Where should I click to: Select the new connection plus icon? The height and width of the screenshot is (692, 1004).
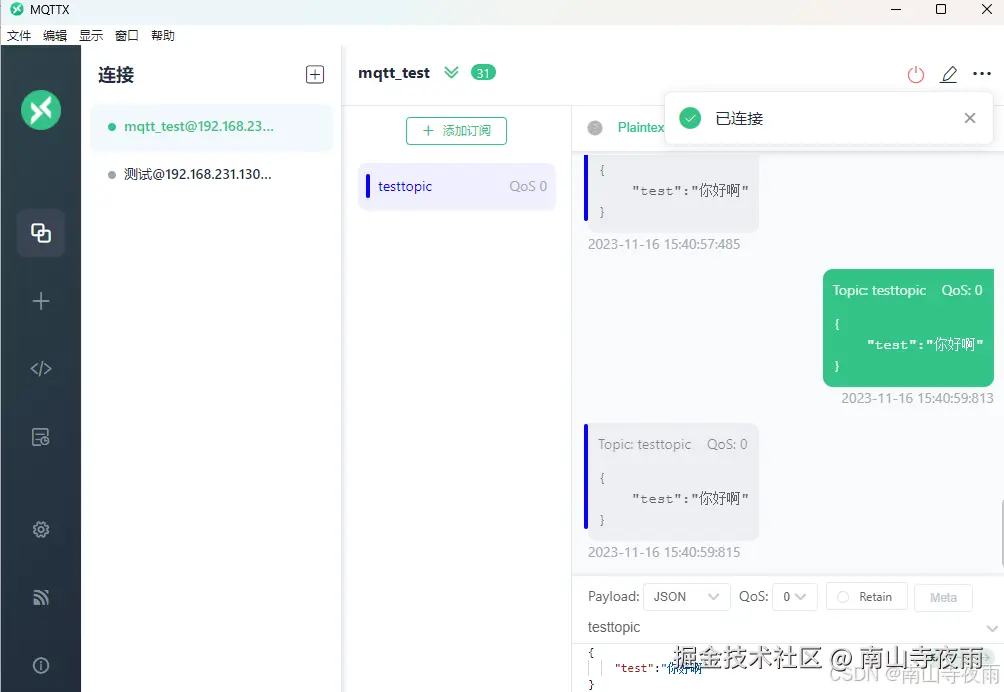(40, 300)
